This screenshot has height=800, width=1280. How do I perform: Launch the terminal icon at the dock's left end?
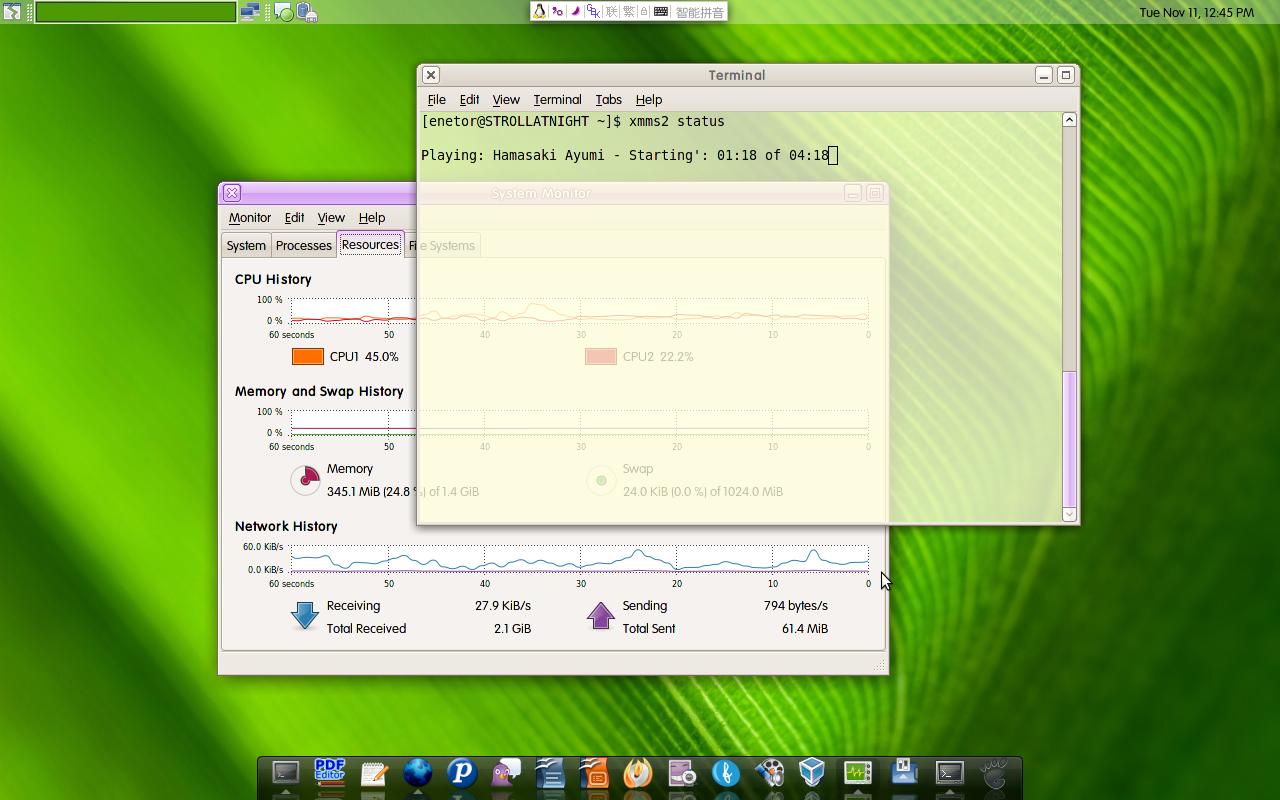(286, 773)
